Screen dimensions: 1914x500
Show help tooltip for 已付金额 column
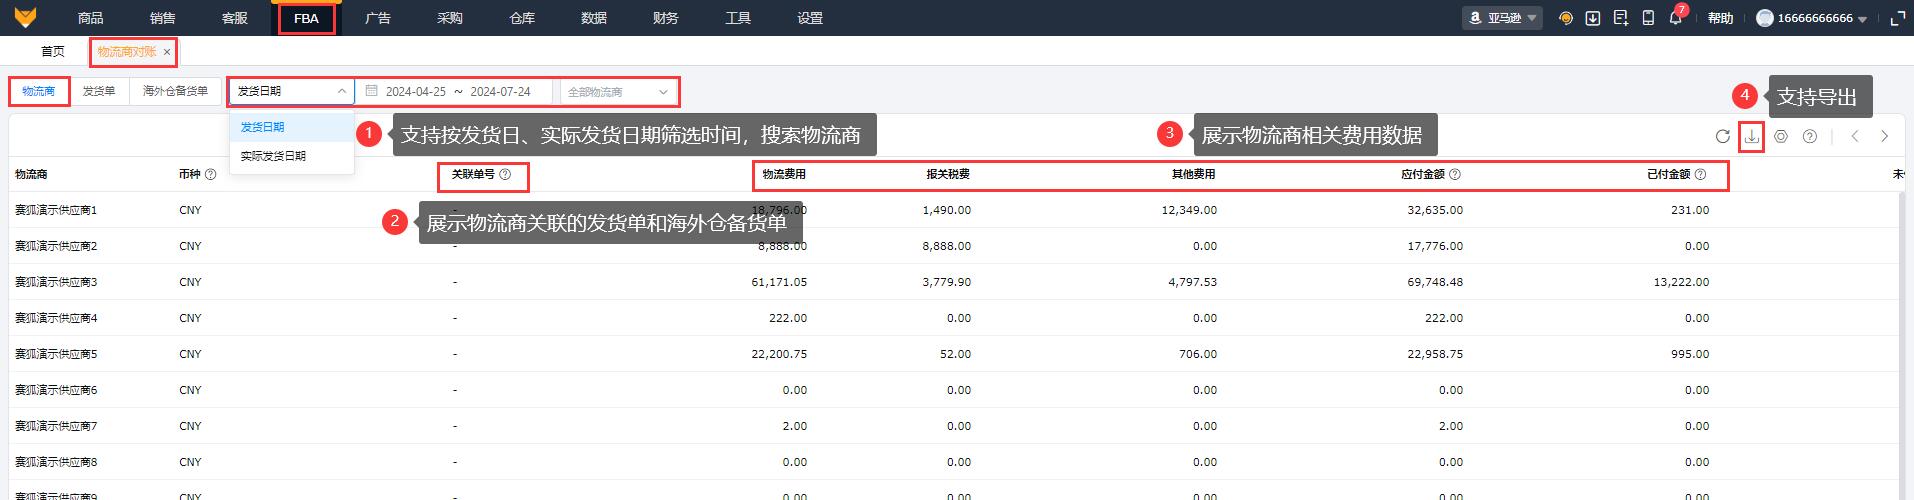pyautogui.click(x=1701, y=174)
